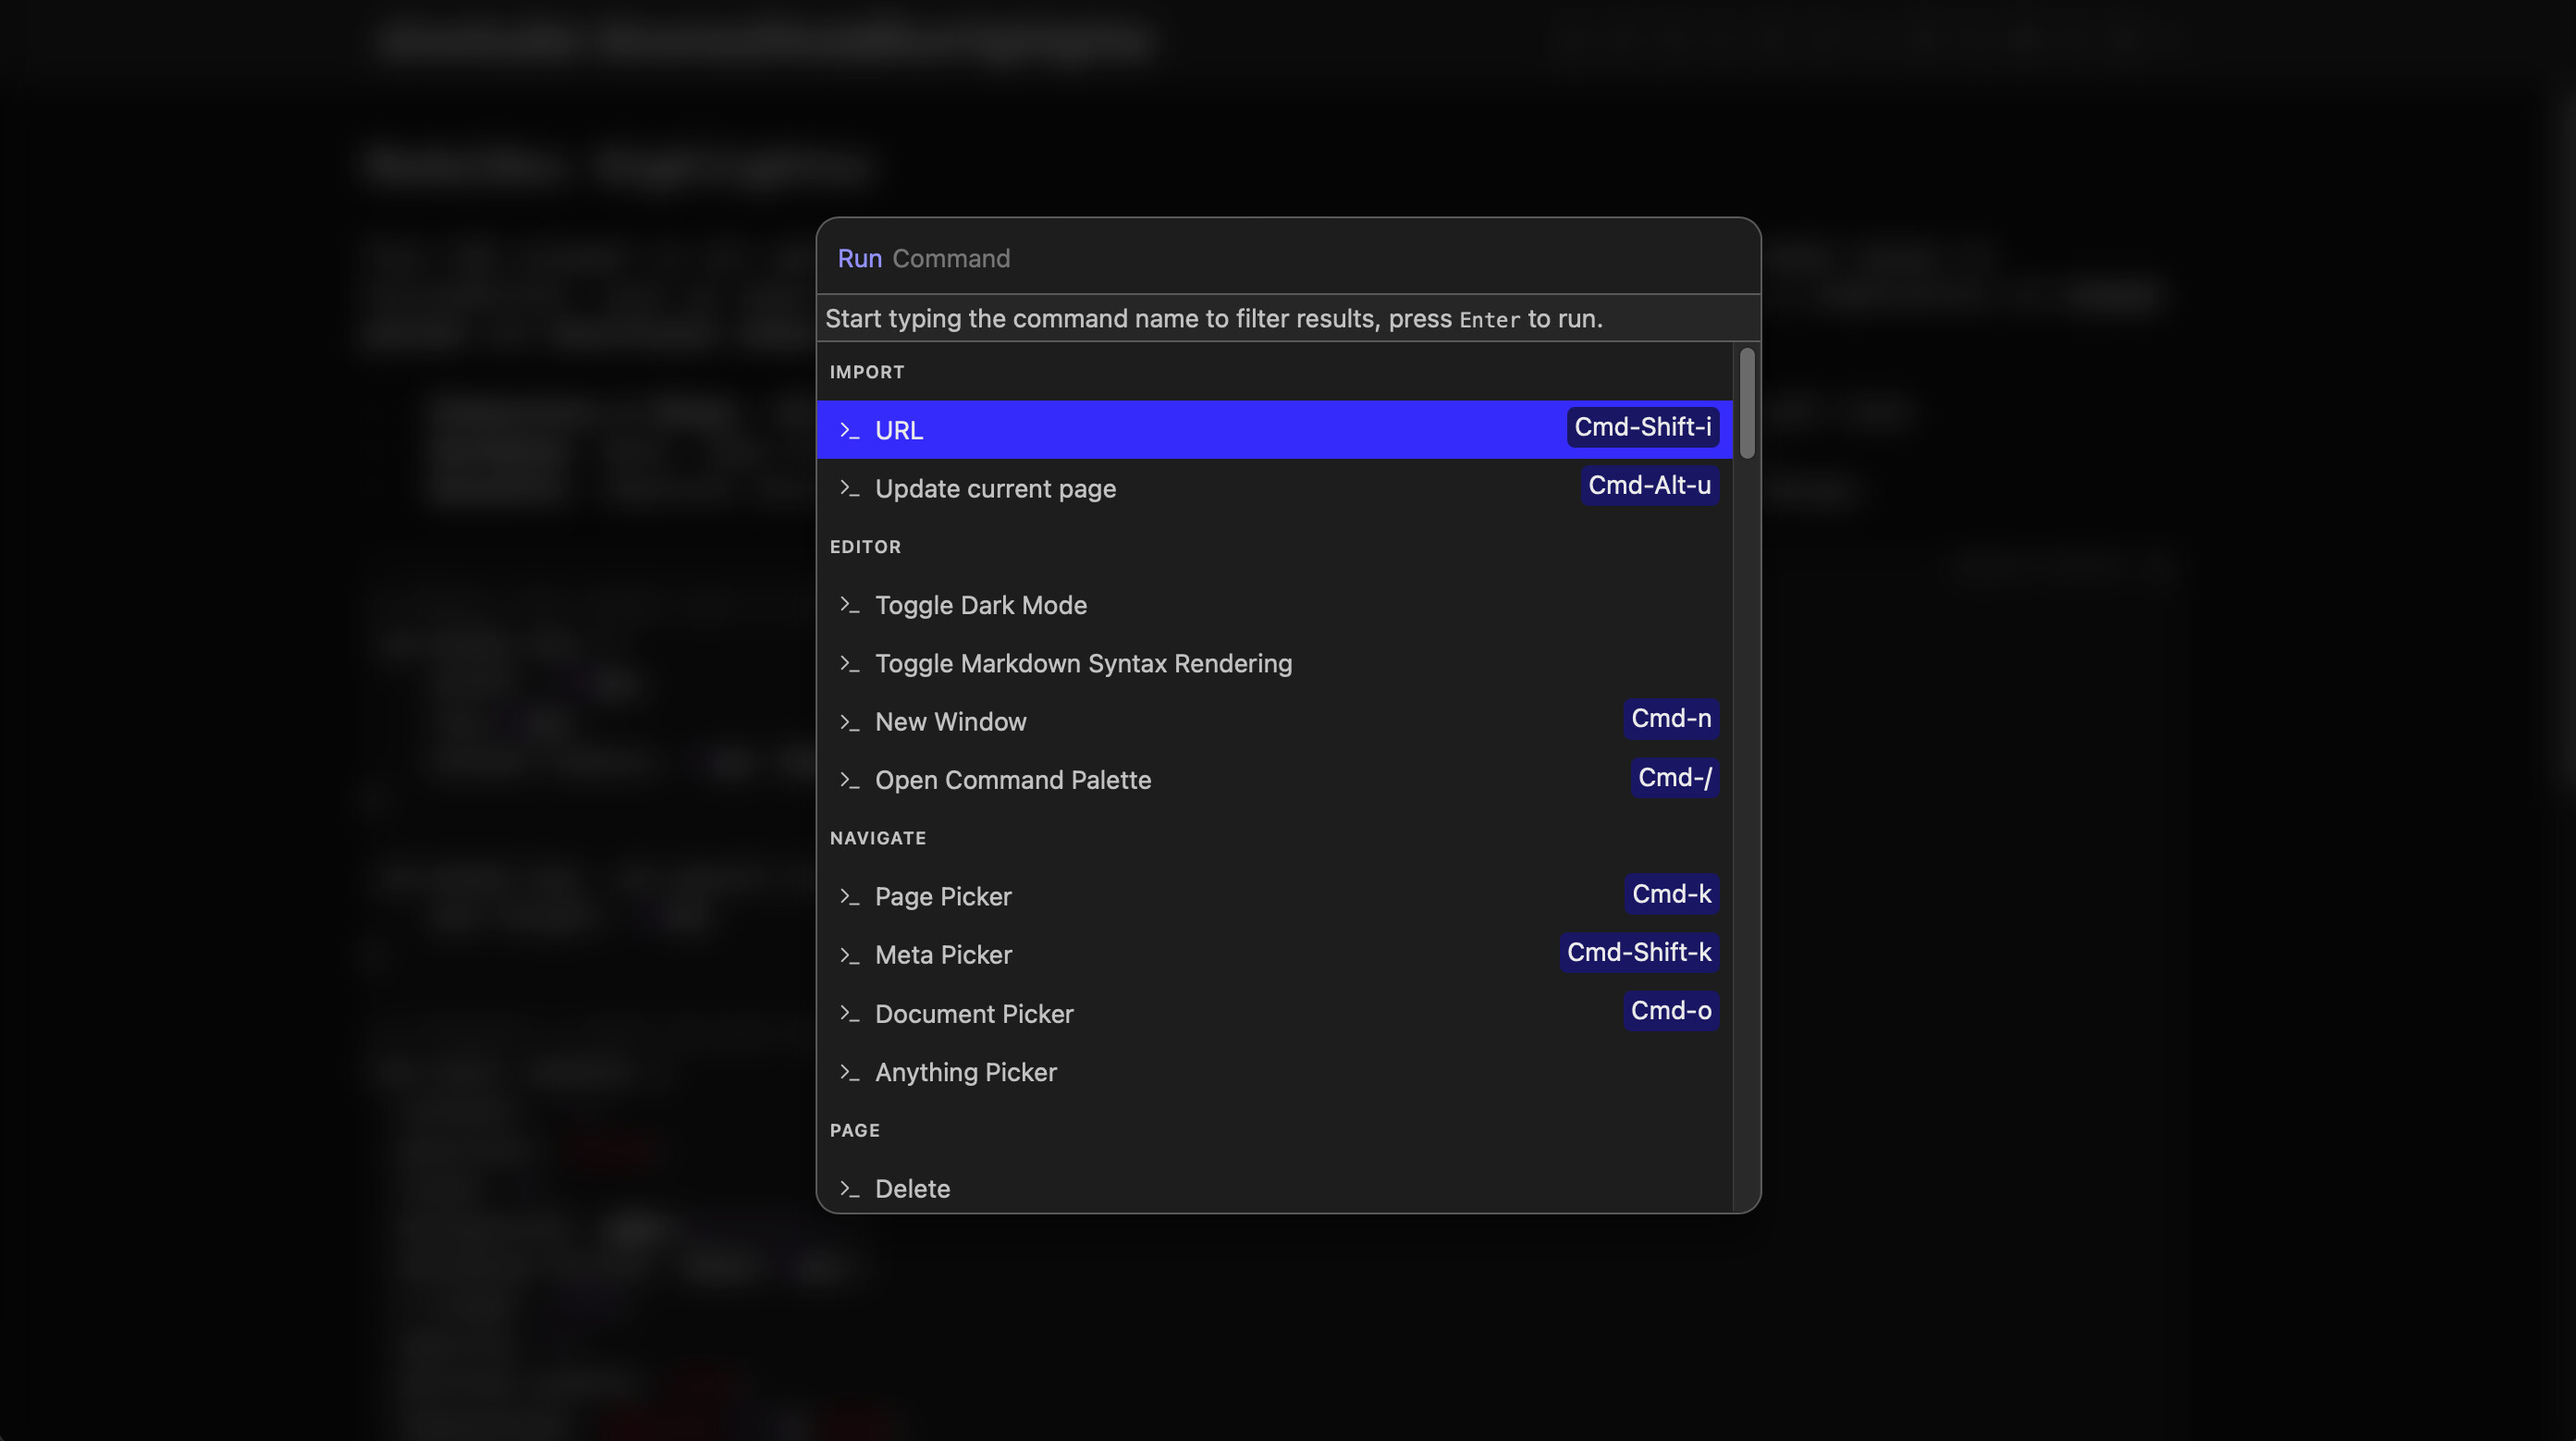Click the terminal icon beside URL command
This screenshot has height=1441, width=2576.
point(849,430)
